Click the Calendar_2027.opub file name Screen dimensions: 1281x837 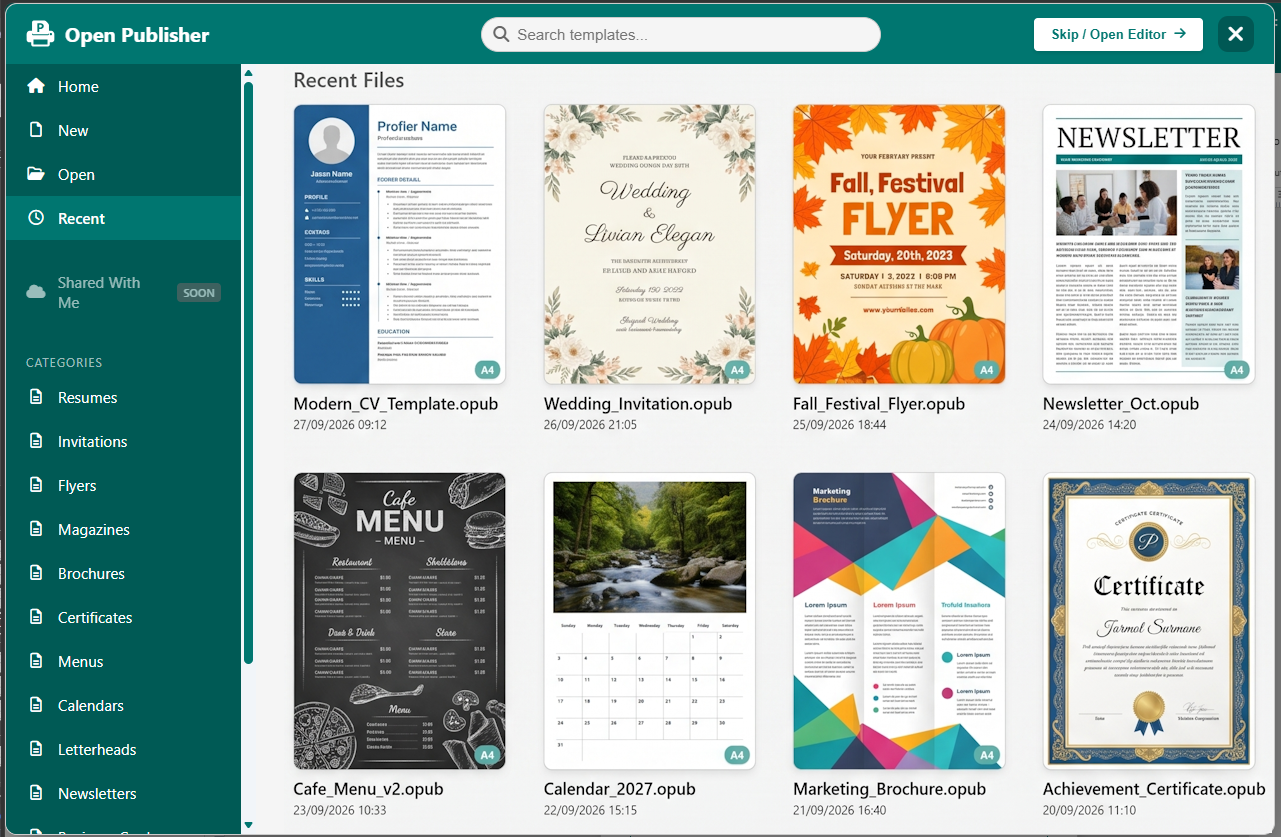pos(620,789)
